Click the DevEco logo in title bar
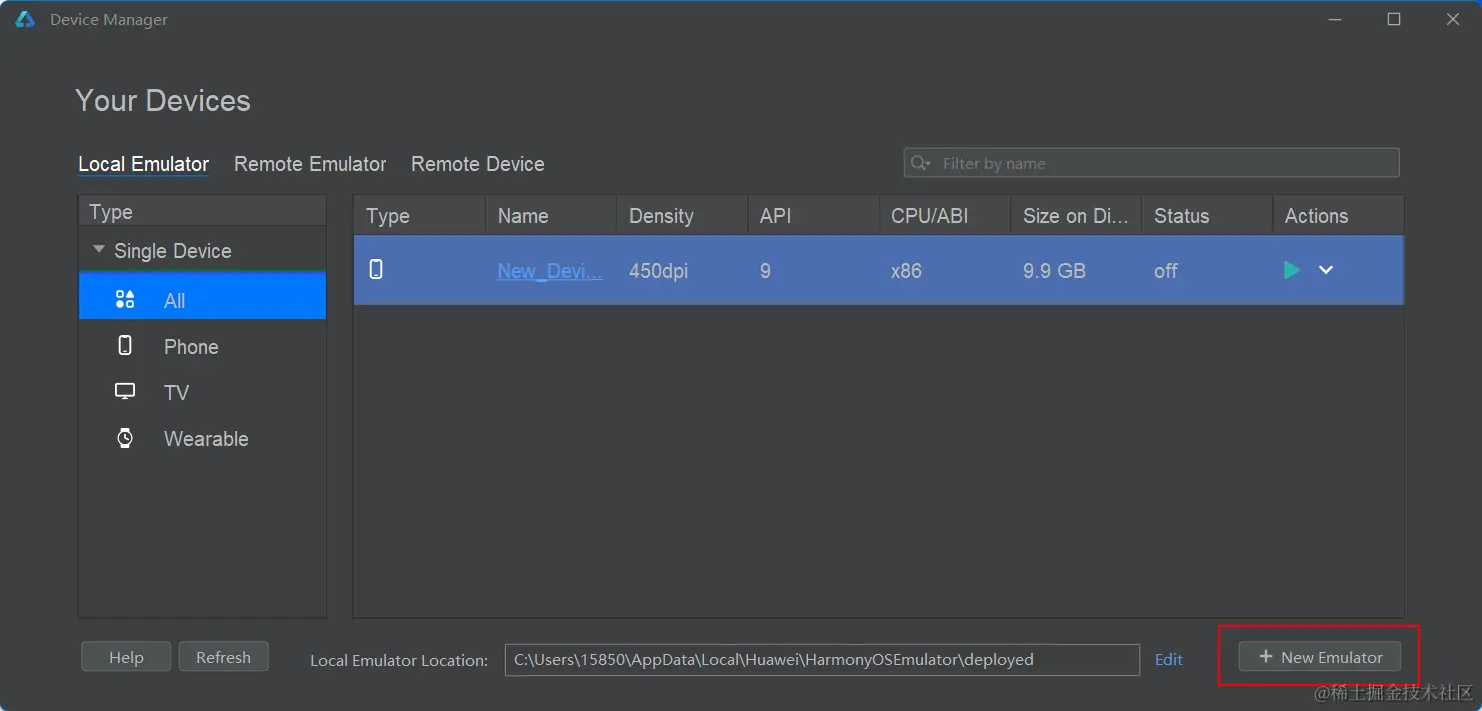The height and width of the screenshot is (711, 1482). coord(25,19)
